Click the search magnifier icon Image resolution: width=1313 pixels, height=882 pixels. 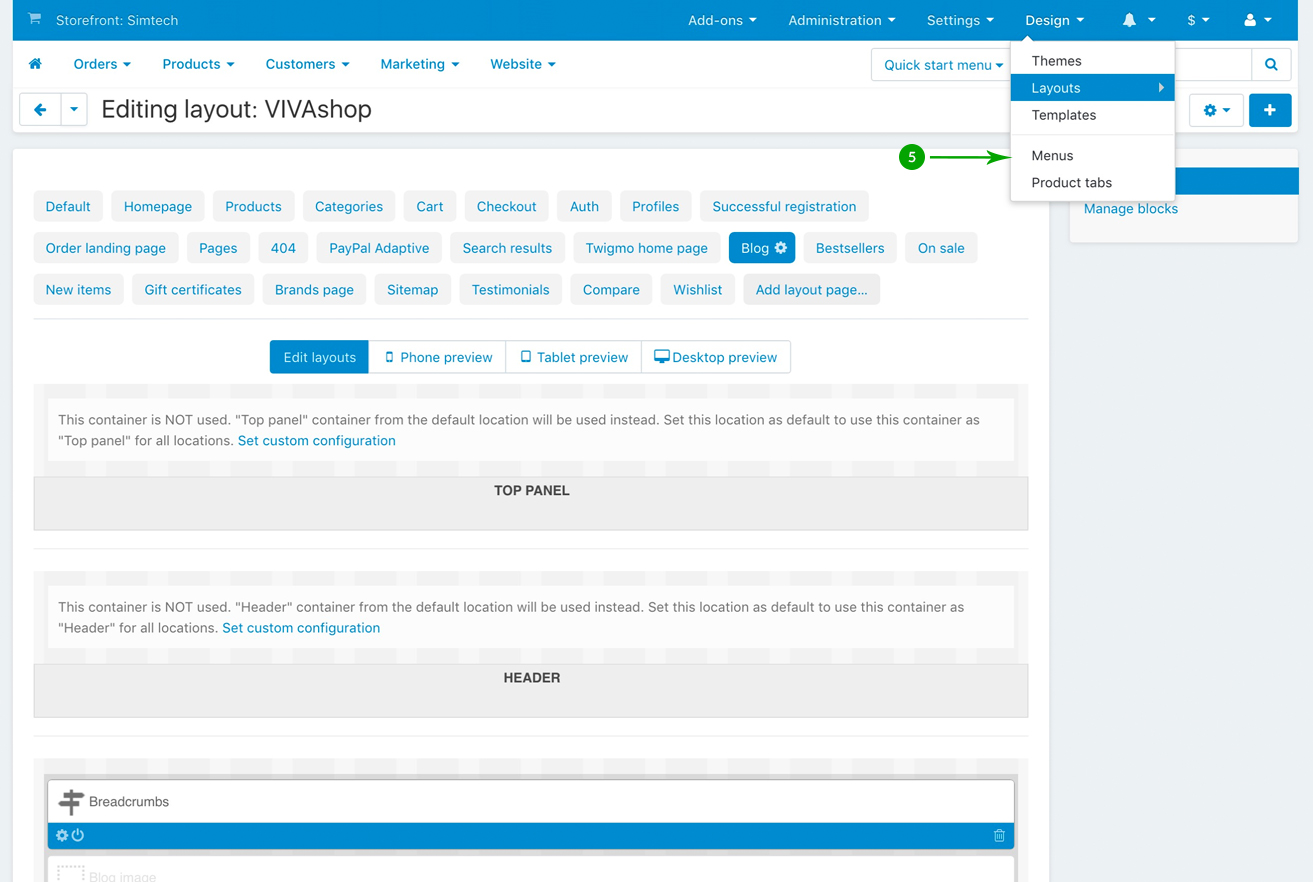[x=1271, y=65]
